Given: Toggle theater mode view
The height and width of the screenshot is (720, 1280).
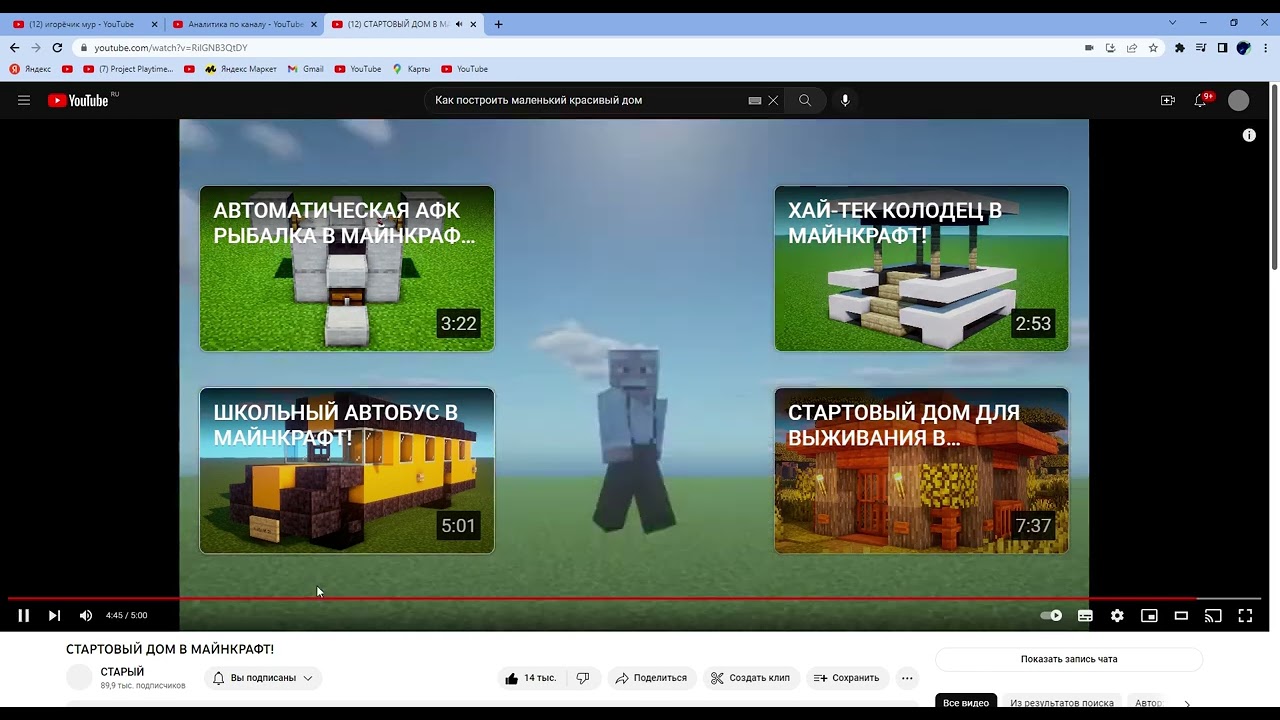Looking at the screenshot, I should 1181,616.
